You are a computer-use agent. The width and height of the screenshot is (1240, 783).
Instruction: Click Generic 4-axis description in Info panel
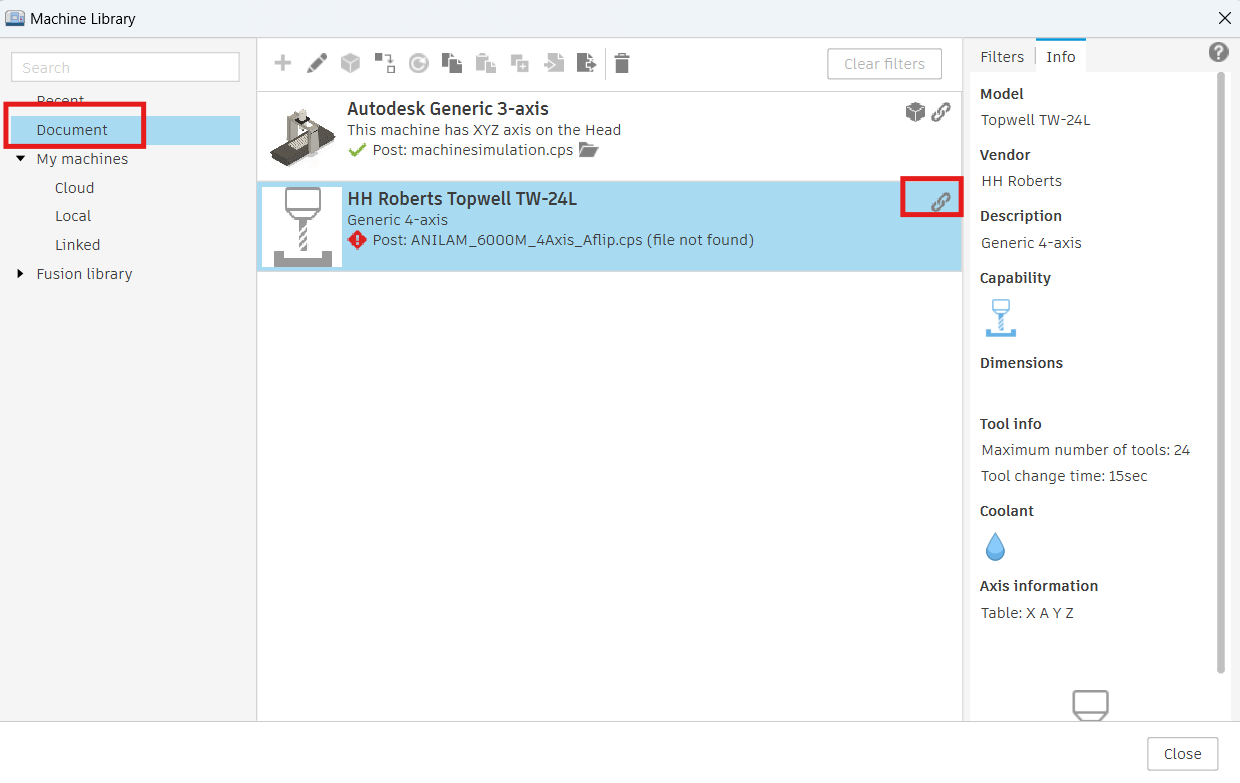coord(1031,243)
